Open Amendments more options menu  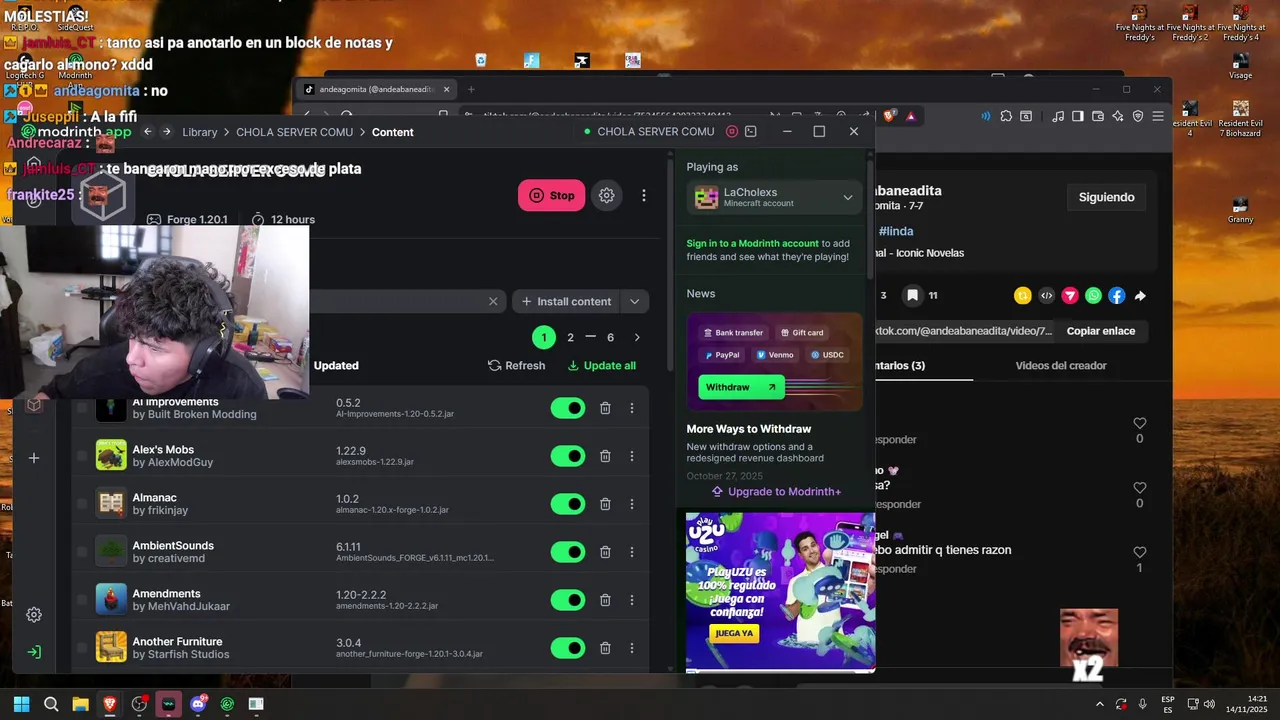point(631,600)
